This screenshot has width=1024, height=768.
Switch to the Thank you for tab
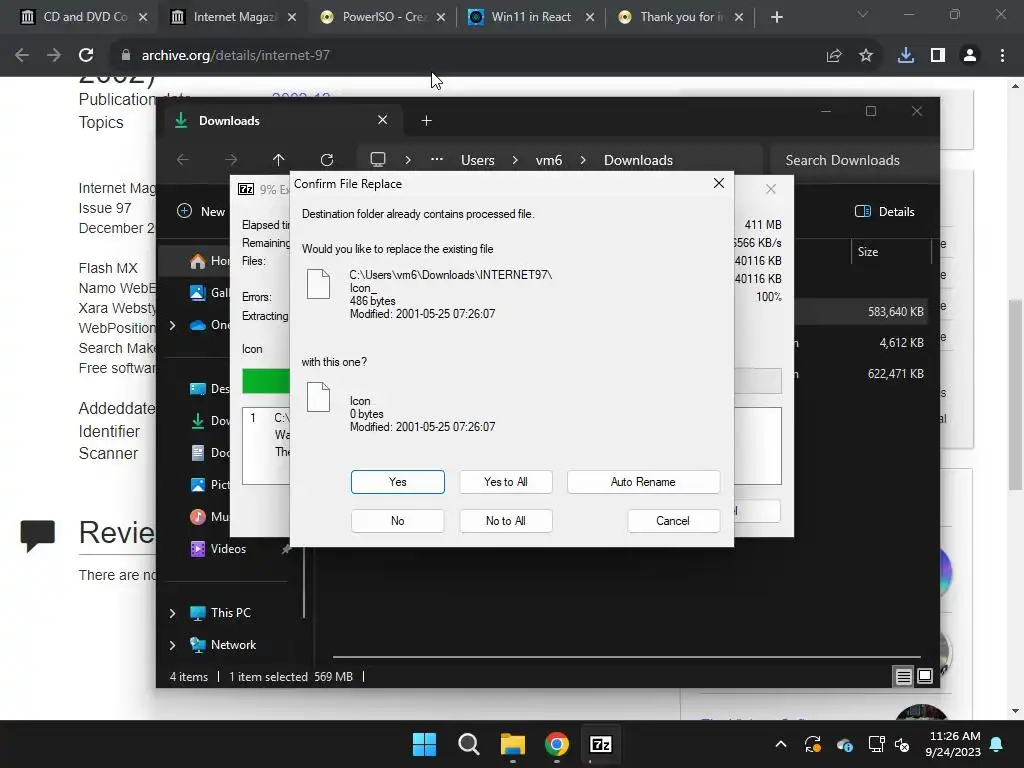click(x=680, y=17)
